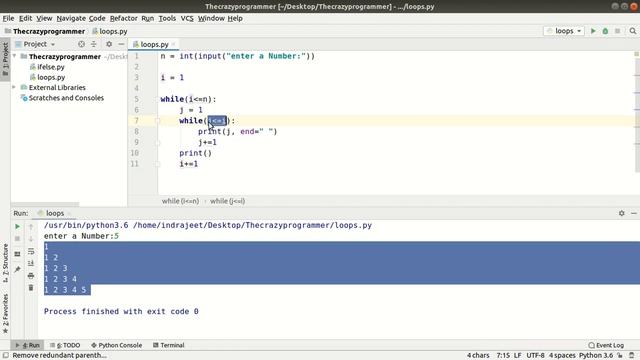Open the VCS menu

[187, 18]
